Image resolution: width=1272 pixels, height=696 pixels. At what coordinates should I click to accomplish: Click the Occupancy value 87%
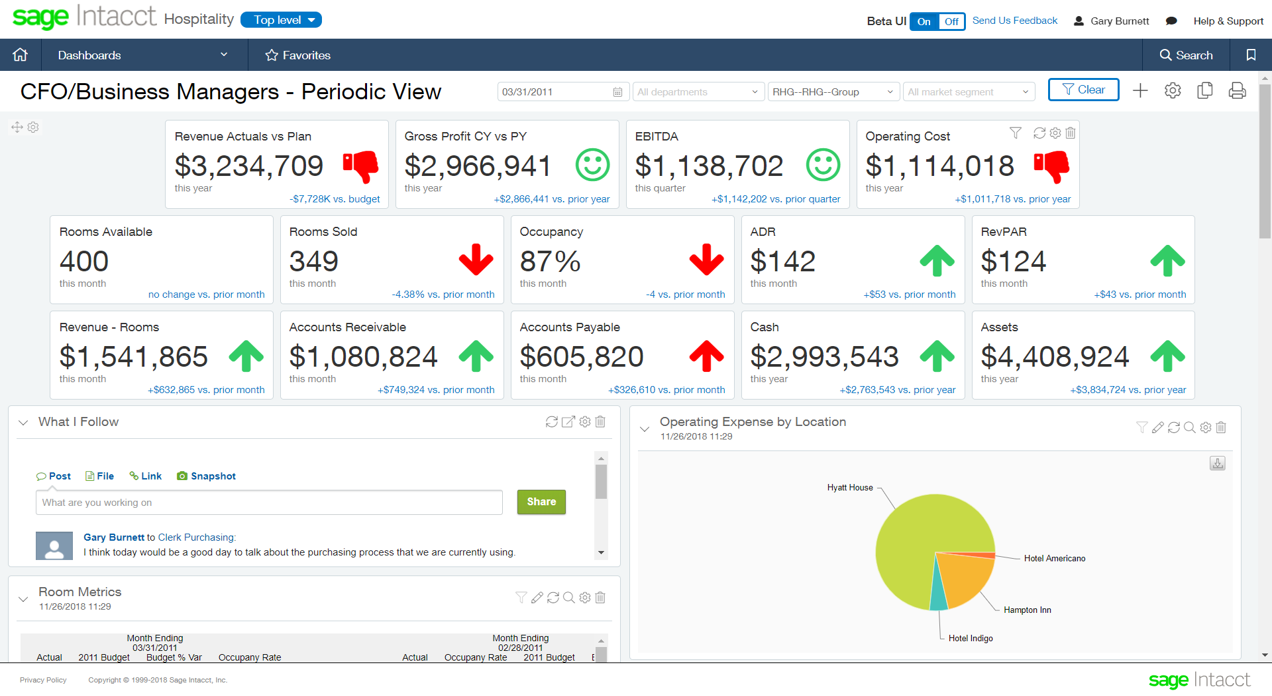(x=550, y=261)
